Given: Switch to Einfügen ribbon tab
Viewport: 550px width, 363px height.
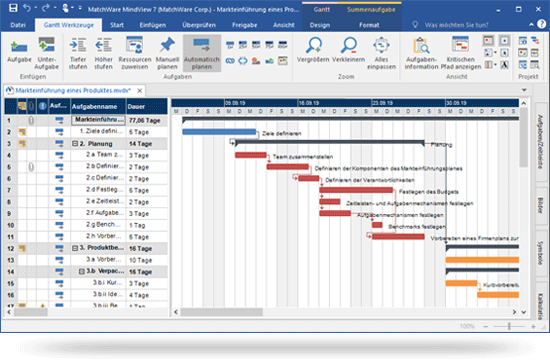Looking at the screenshot, I should coord(153,25).
